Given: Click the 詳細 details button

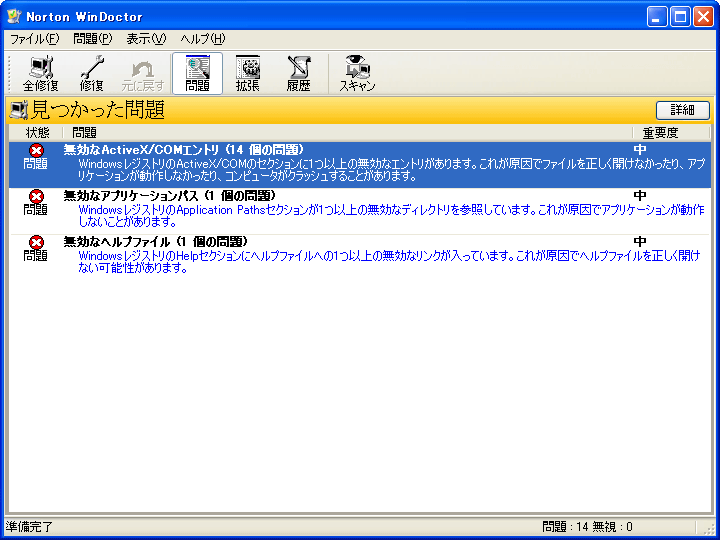Looking at the screenshot, I should click(x=682, y=110).
